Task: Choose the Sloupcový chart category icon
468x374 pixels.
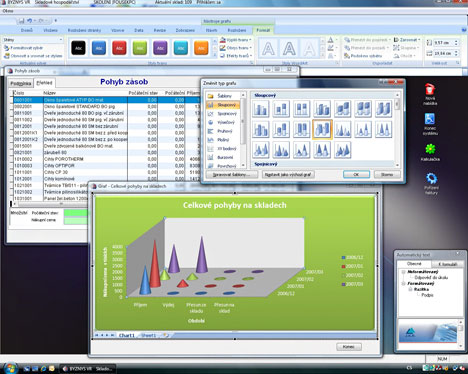Action: (x=210, y=105)
